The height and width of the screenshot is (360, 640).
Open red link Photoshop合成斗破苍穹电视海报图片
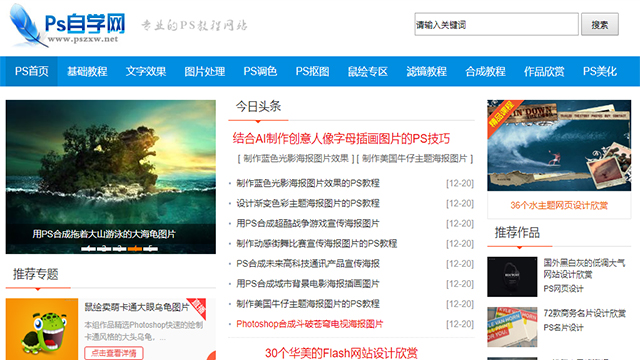click(309, 324)
